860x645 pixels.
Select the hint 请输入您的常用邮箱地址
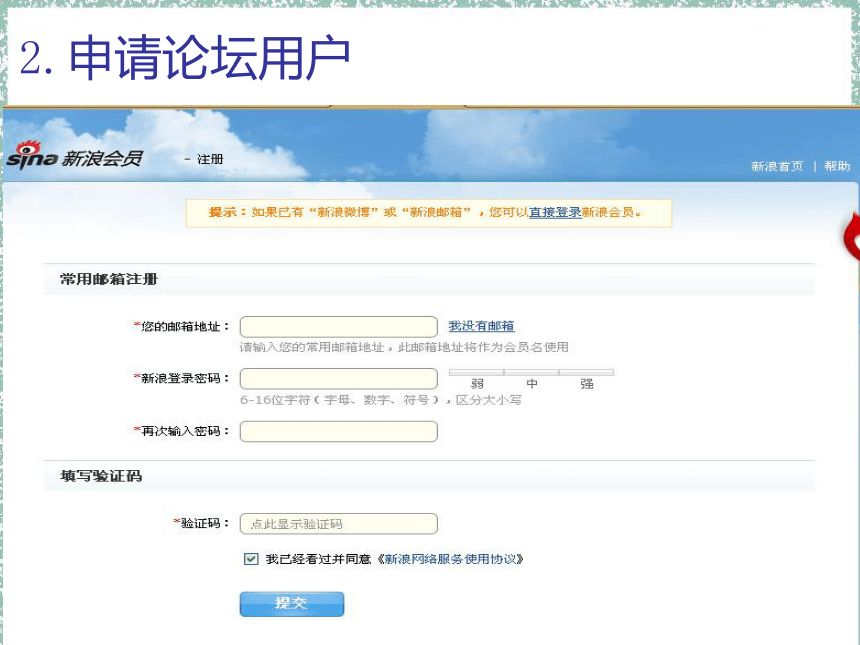click(x=312, y=347)
